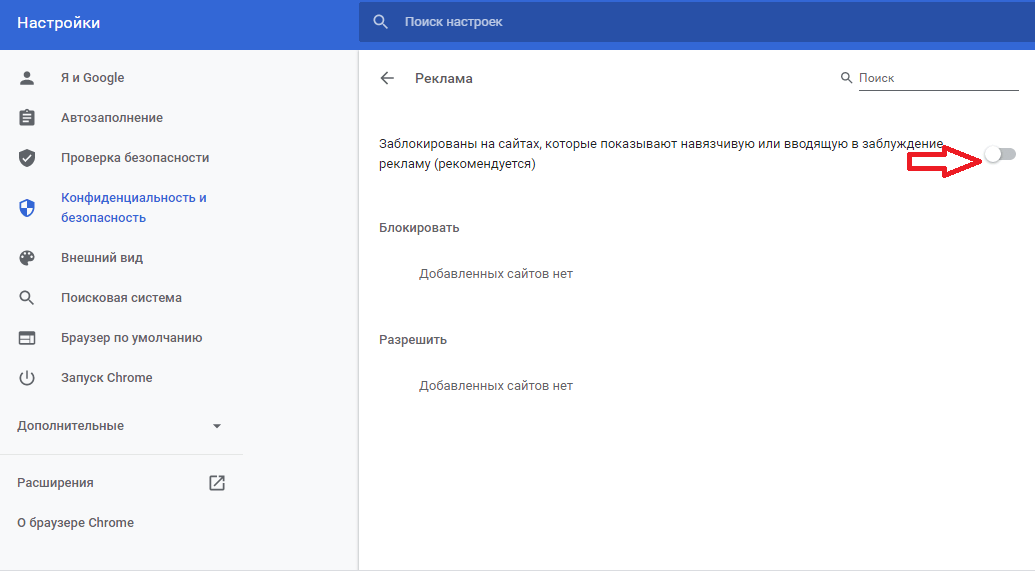Screen dimensions: 1035x577
Task: Open О браузере Chrome page
Action: pos(75,523)
